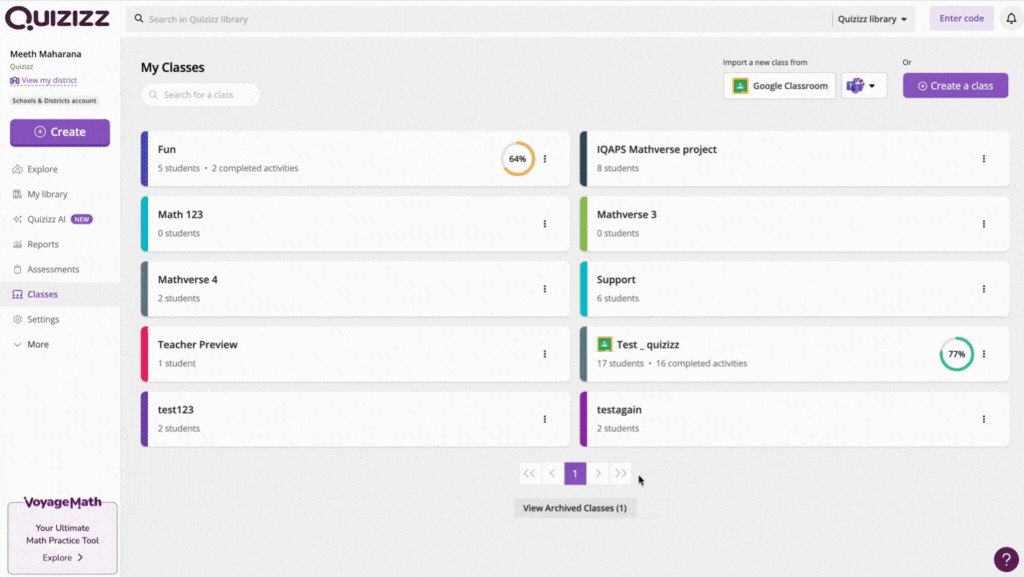The height and width of the screenshot is (577, 1024).
Task: Open the notifications bell icon
Action: [x=1011, y=19]
